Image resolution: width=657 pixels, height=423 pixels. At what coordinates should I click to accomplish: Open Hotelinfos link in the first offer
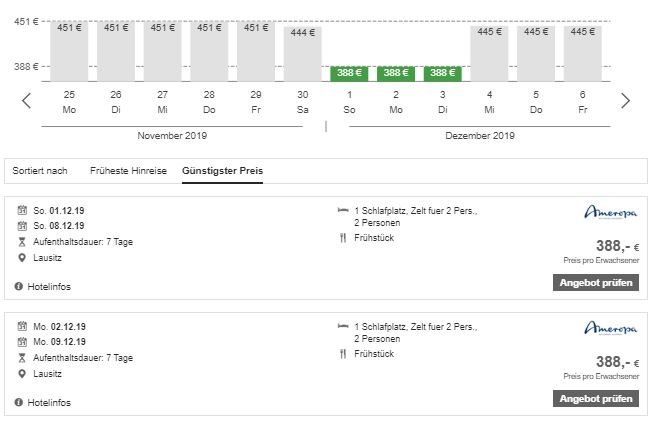pyautogui.click(x=50, y=287)
